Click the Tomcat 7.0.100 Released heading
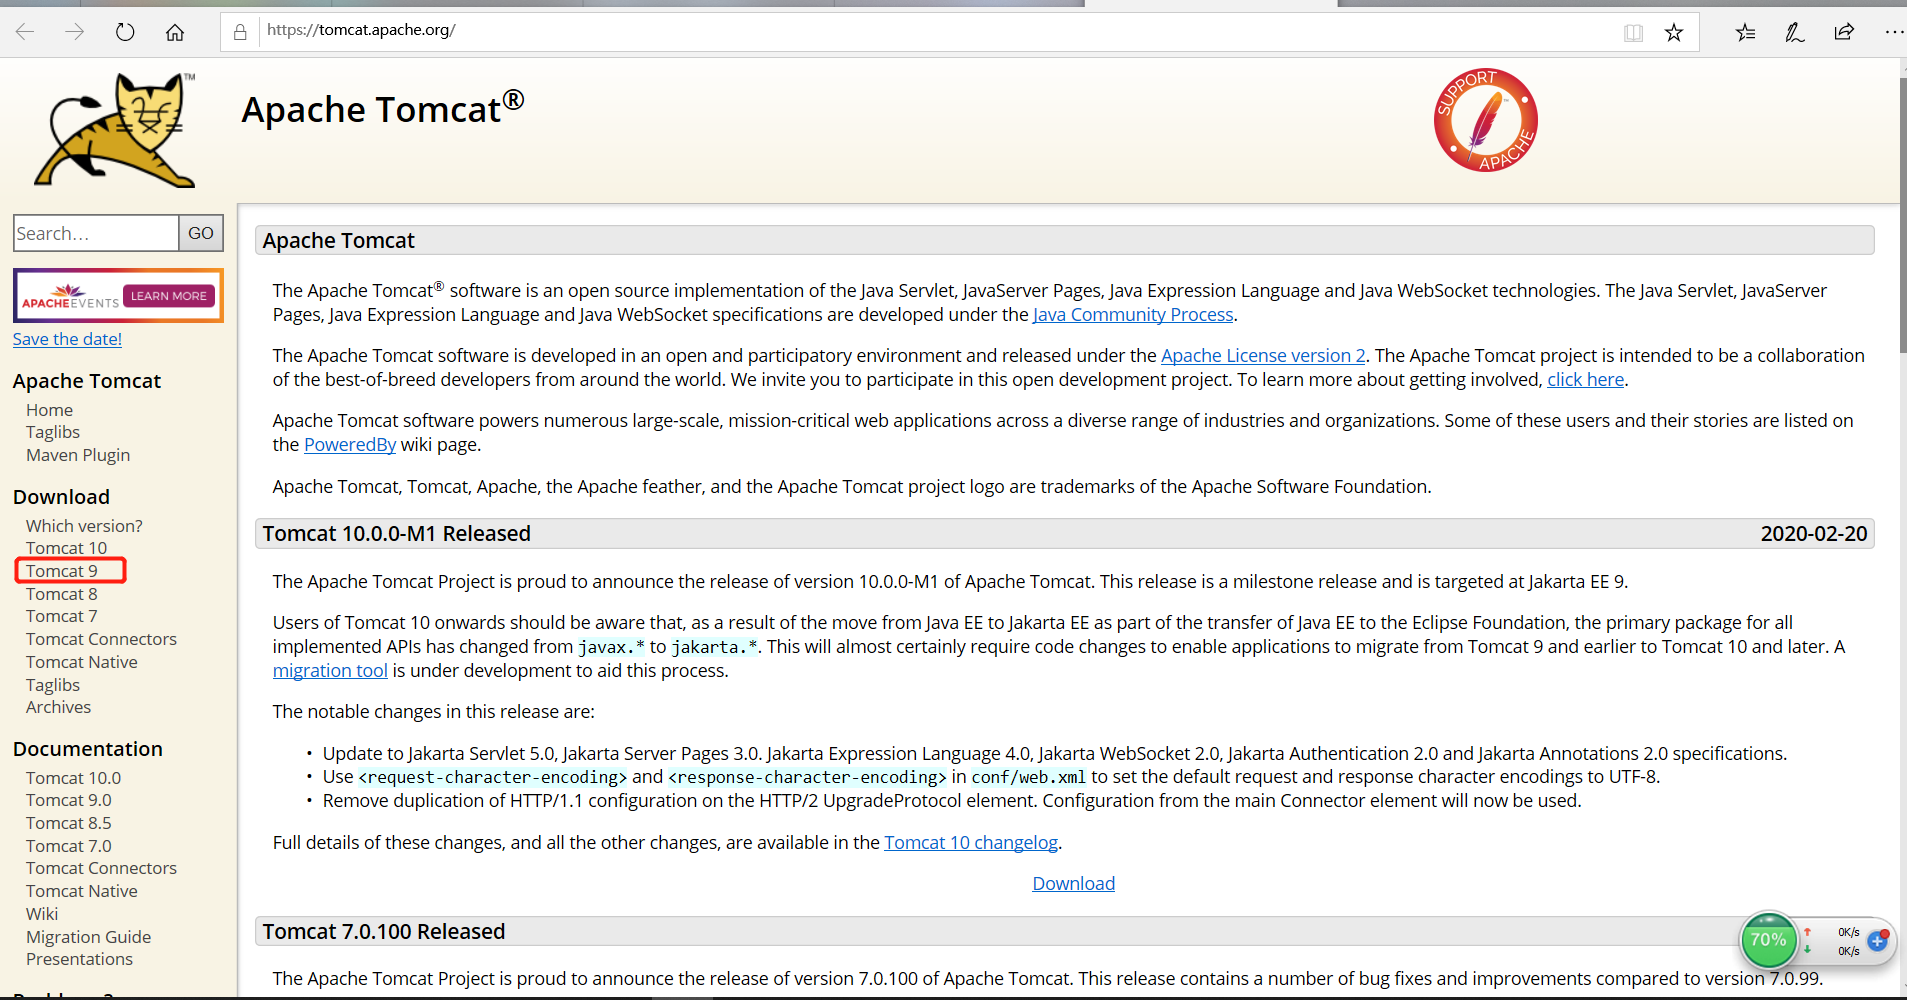The height and width of the screenshot is (1000, 1907). [x=384, y=932]
